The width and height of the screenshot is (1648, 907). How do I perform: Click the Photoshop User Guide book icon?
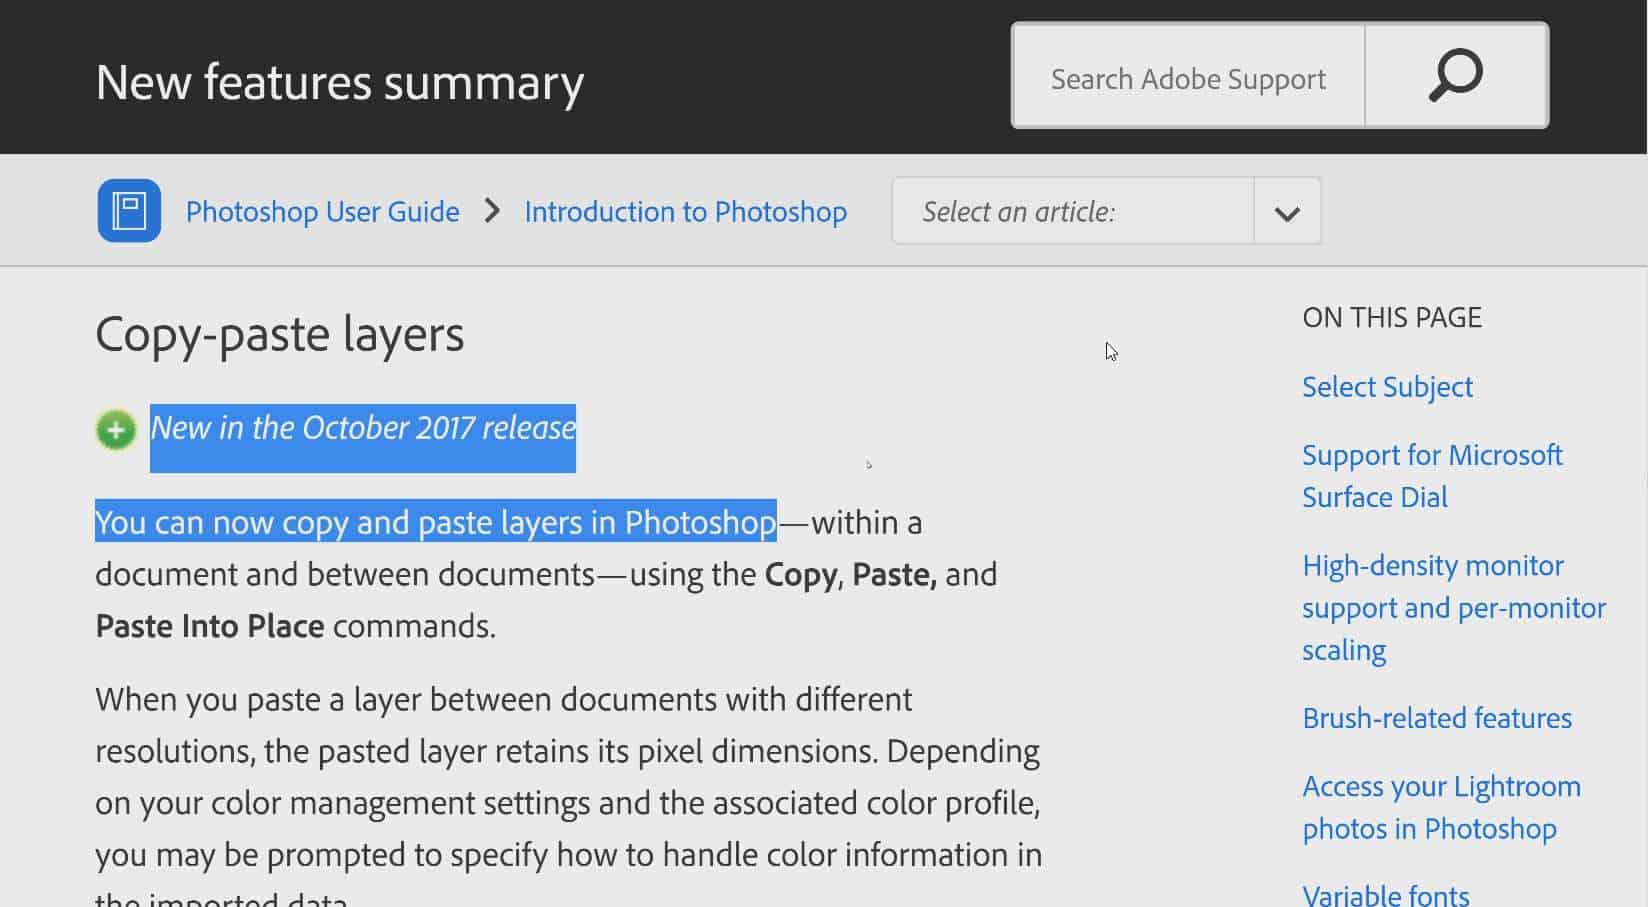pyautogui.click(x=129, y=211)
